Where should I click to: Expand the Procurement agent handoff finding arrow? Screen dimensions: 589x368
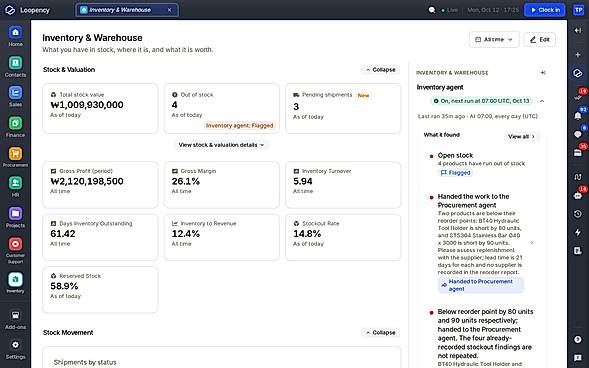532,243
